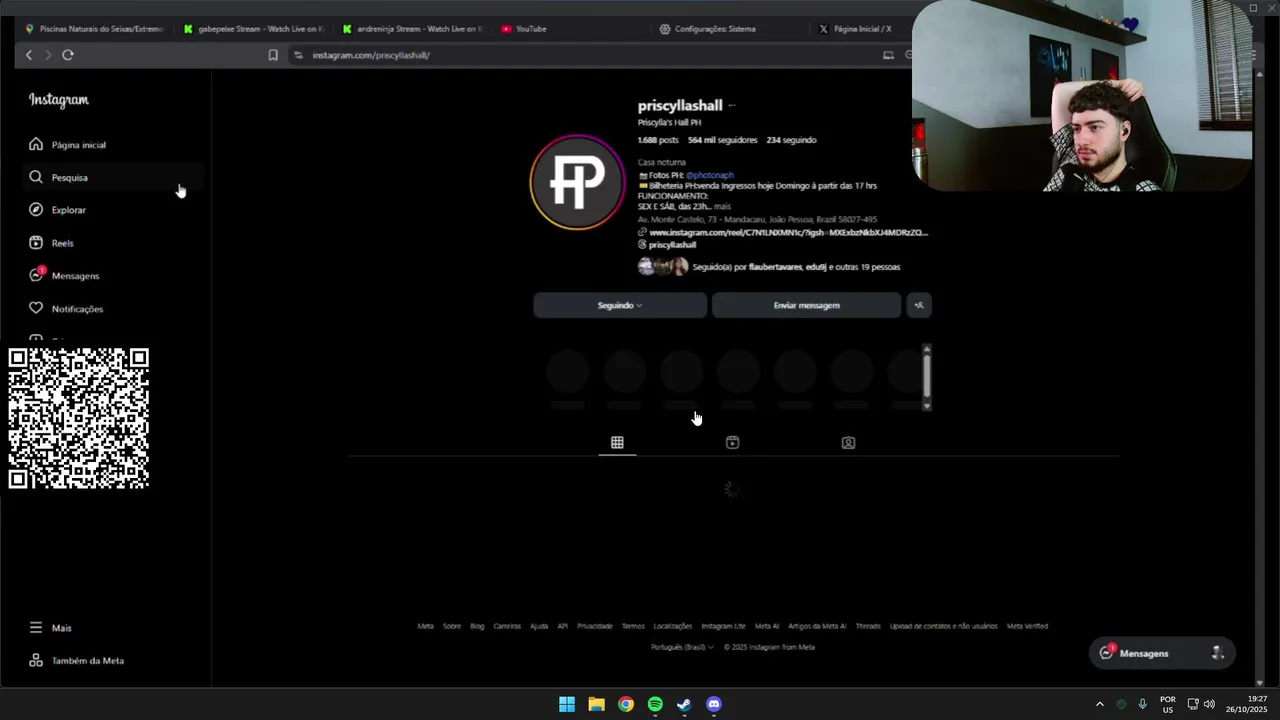Show the 564 mil seguidores list
Viewport: 1280px width, 720px height.
[722, 140]
